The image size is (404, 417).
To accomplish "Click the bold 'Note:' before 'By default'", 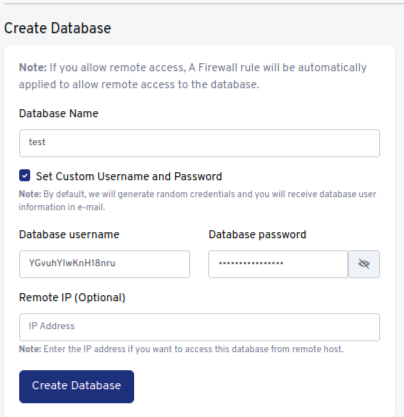I will pyautogui.click(x=30, y=194).
